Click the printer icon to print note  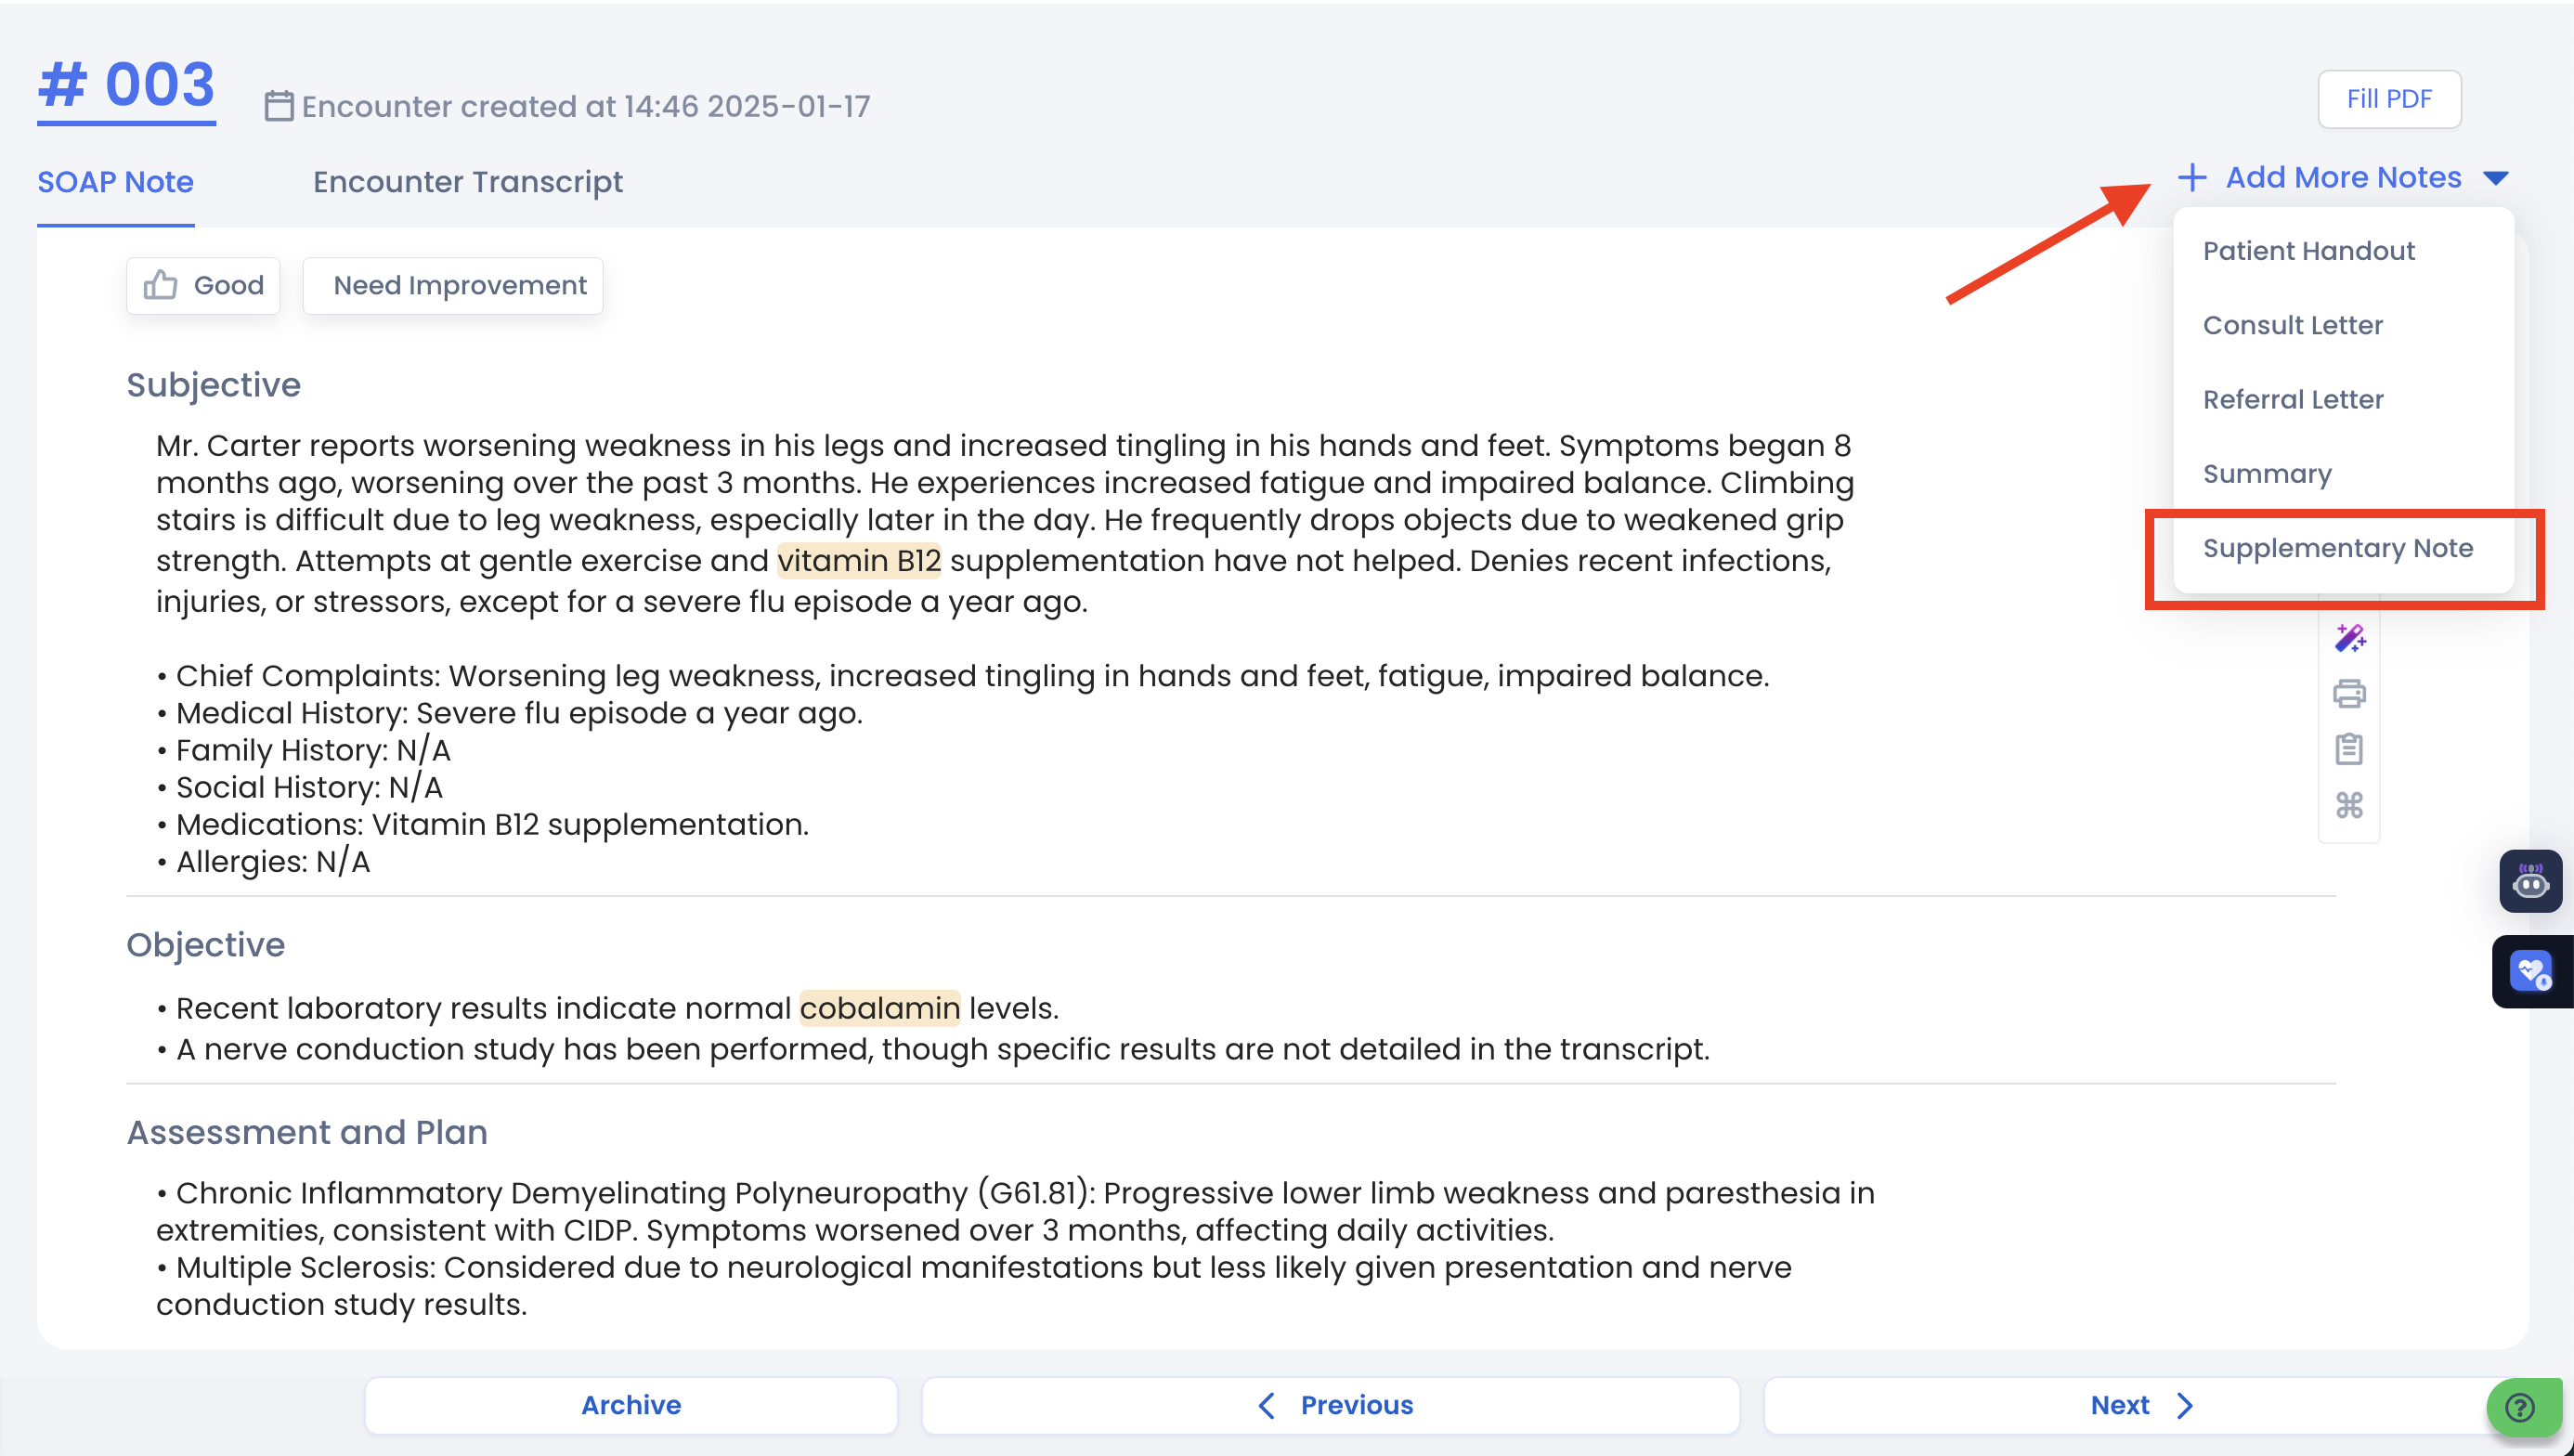[2349, 694]
